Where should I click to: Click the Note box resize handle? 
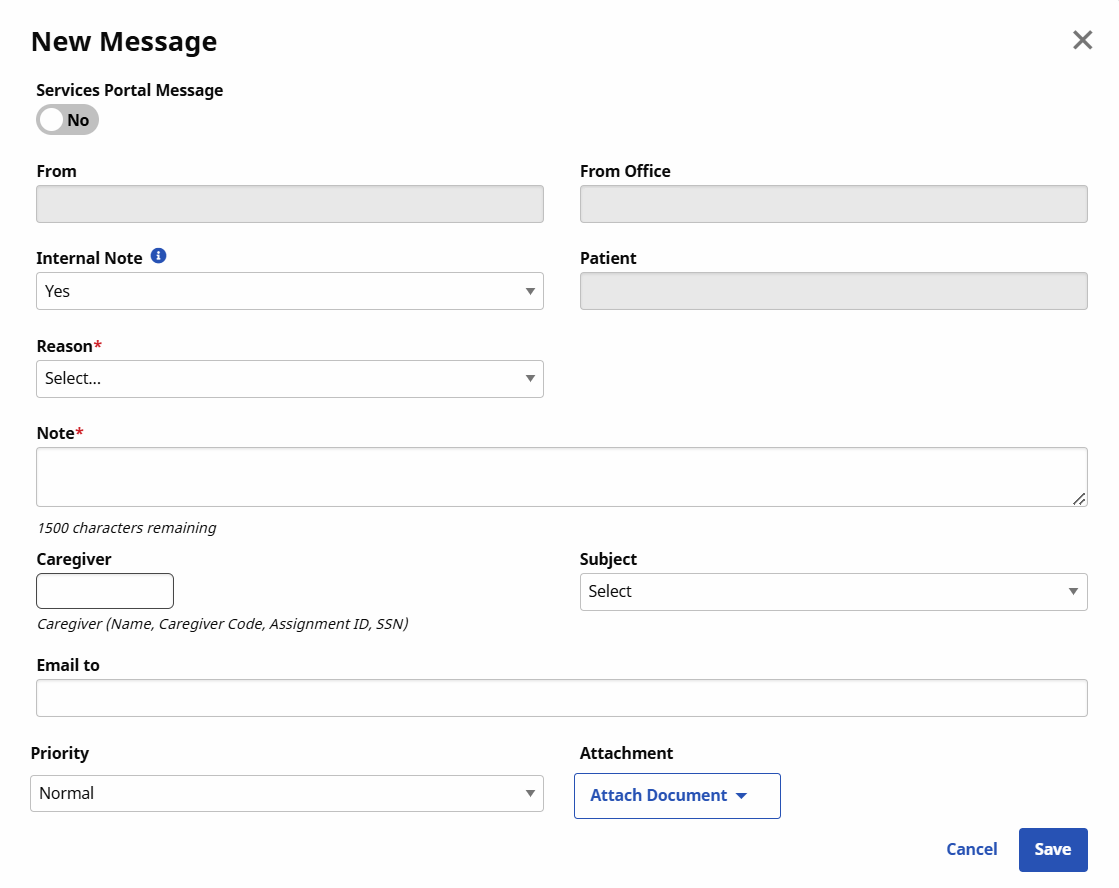[x=1079, y=498]
